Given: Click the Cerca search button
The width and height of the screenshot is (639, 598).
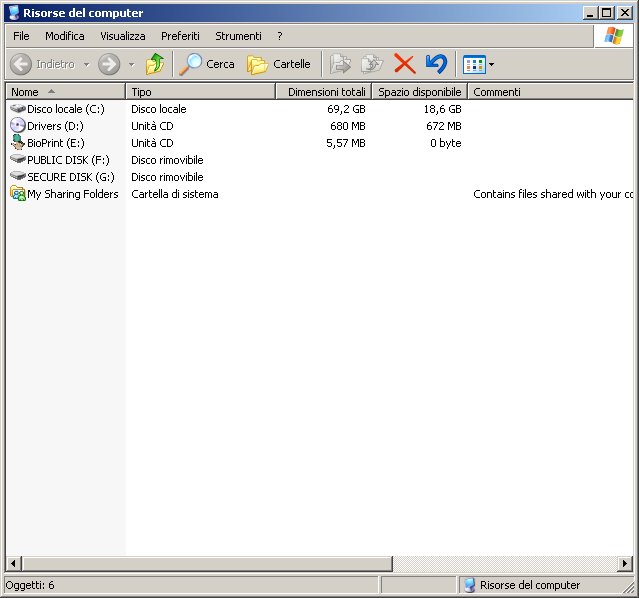Looking at the screenshot, I should (x=207, y=64).
